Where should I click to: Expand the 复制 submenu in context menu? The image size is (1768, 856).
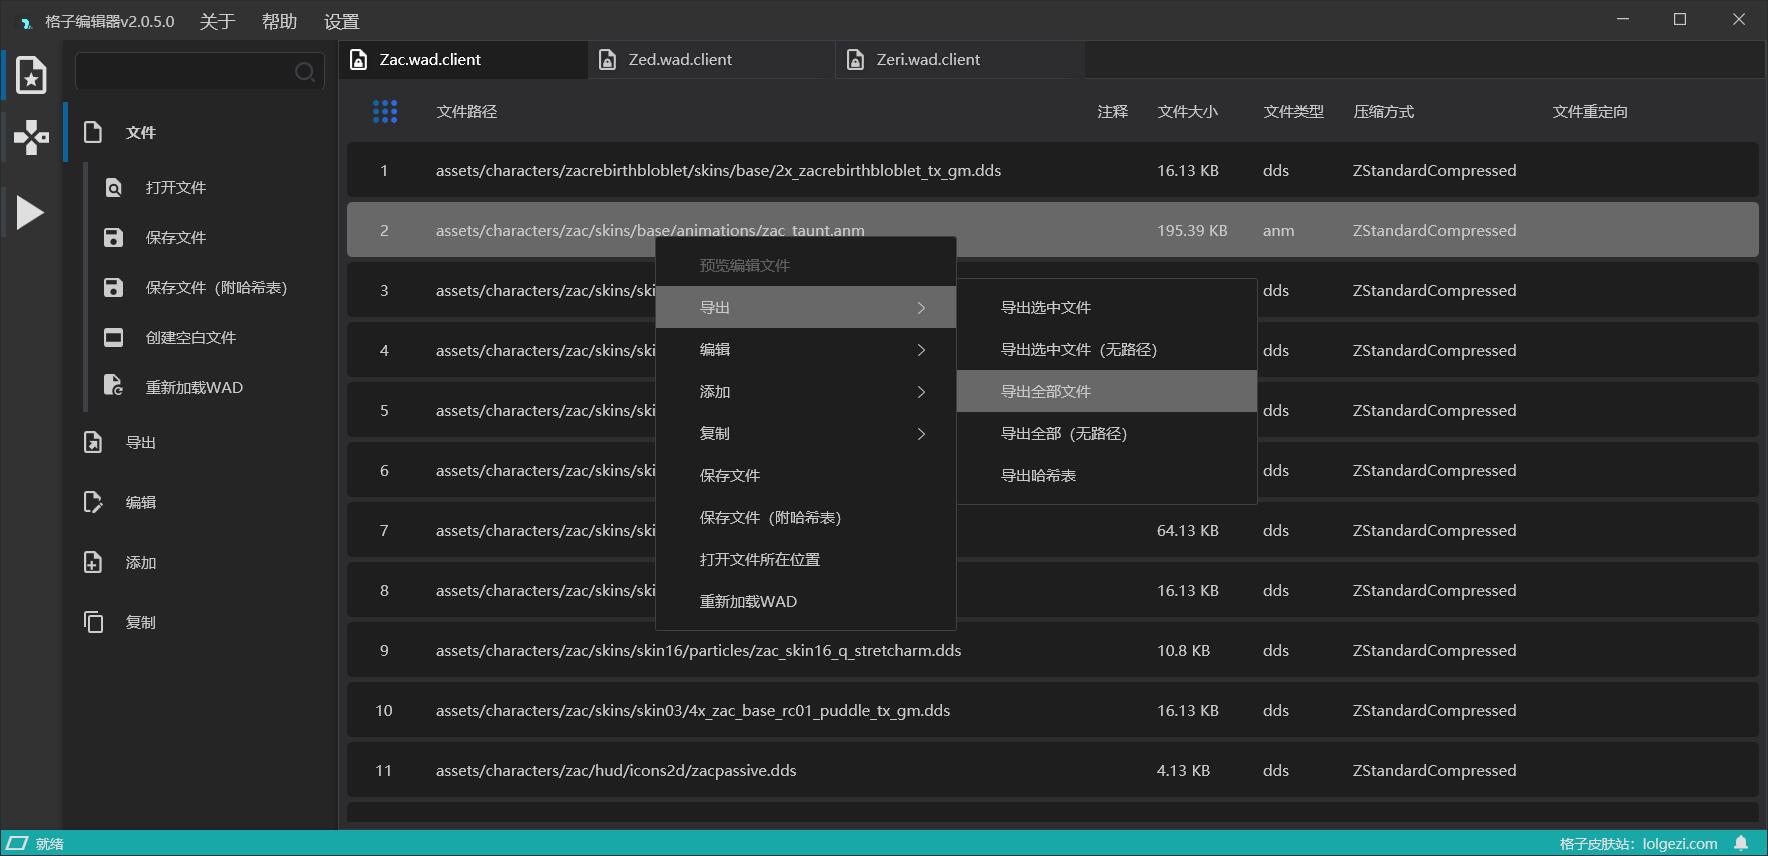[x=805, y=433]
